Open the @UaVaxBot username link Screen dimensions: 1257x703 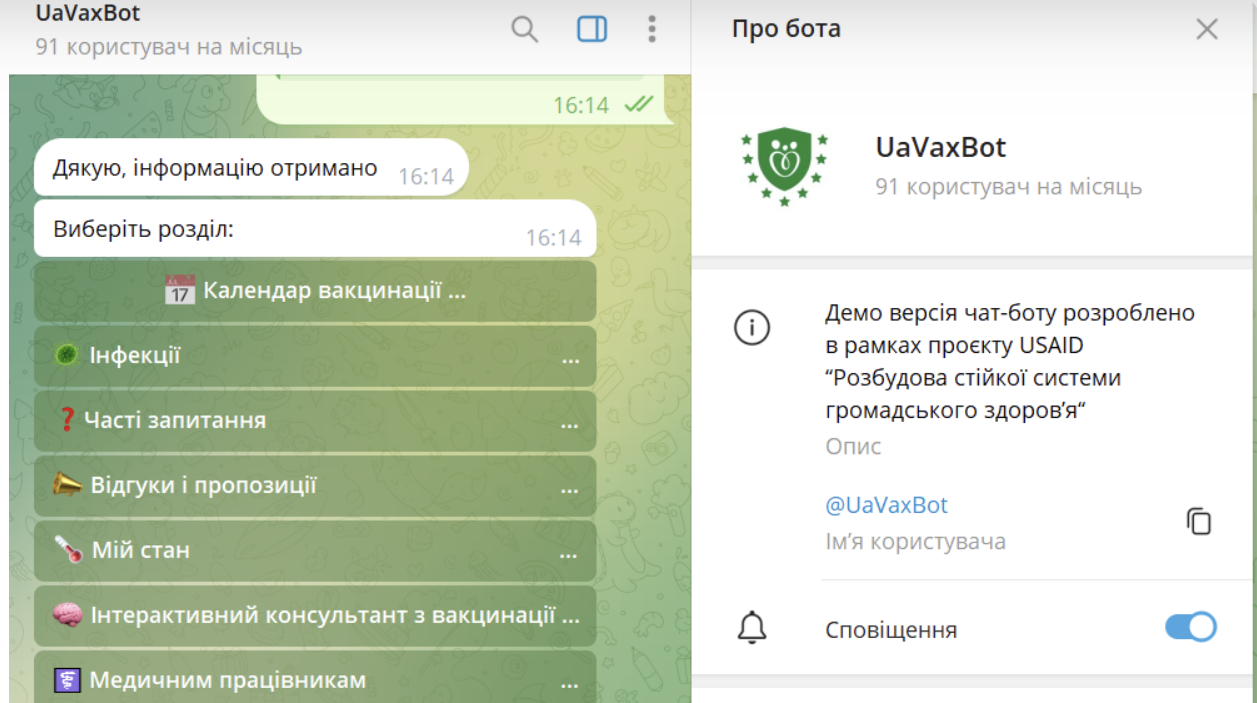tap(886, 505)
